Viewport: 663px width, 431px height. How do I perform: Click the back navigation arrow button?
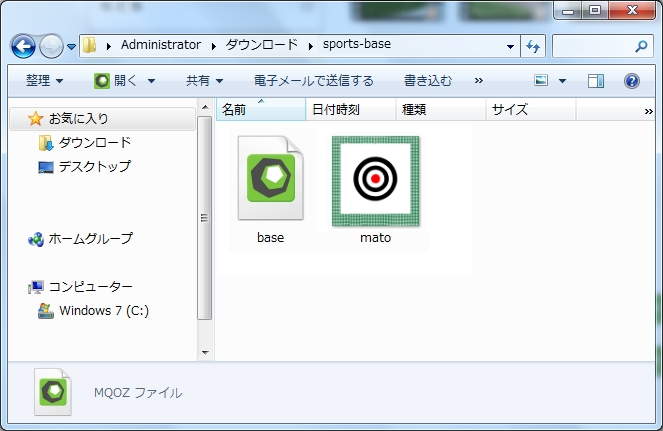coord(24,46)
